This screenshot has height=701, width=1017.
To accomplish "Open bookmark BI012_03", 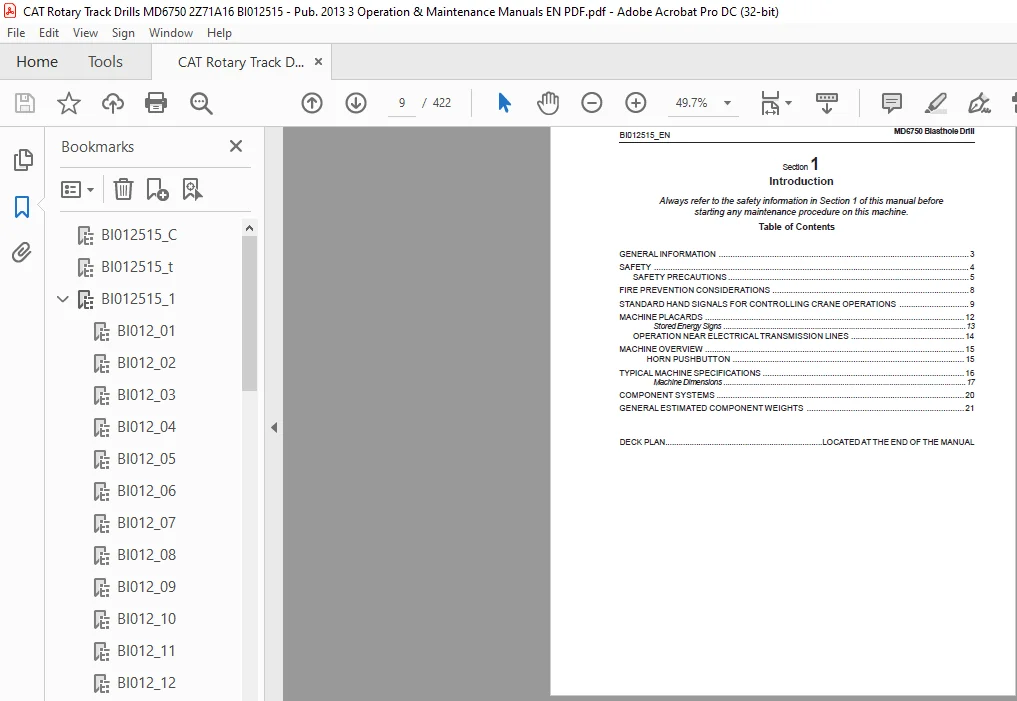I will click(147, 395).
